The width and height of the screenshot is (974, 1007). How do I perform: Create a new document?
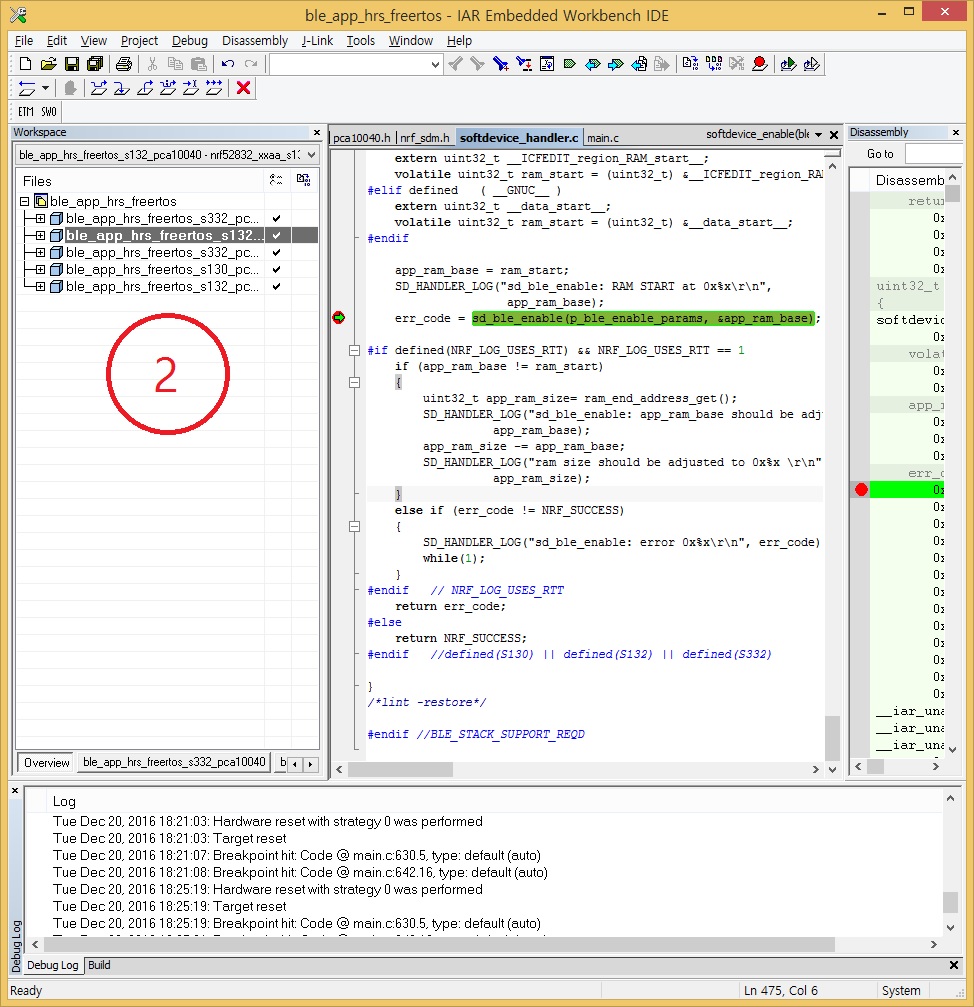coord(25,64)
